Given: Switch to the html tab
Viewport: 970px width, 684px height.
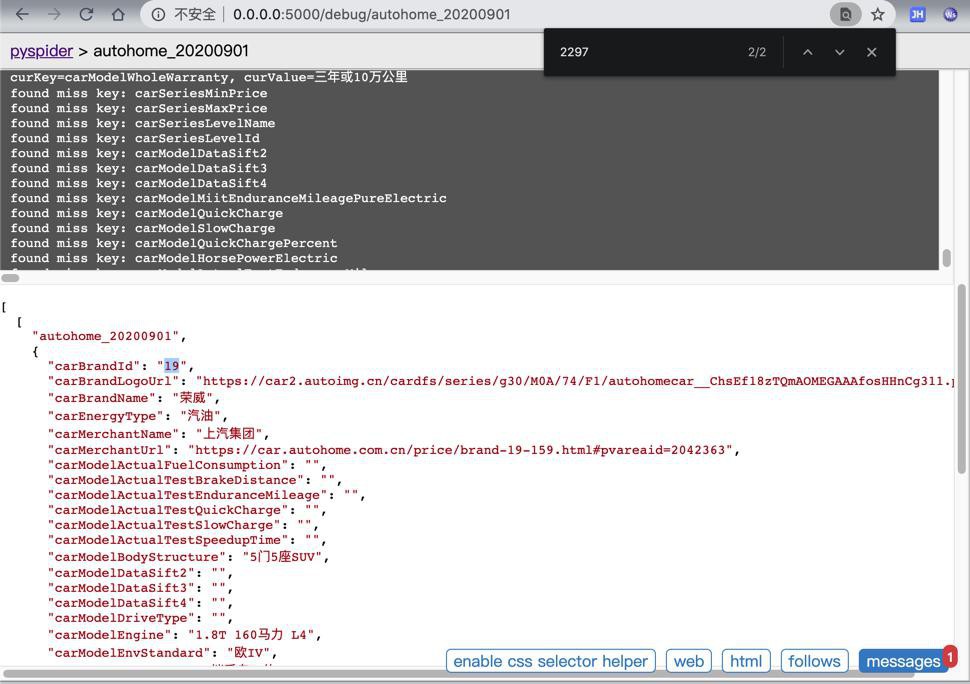Looking at the screenshot, I should 746,661.
